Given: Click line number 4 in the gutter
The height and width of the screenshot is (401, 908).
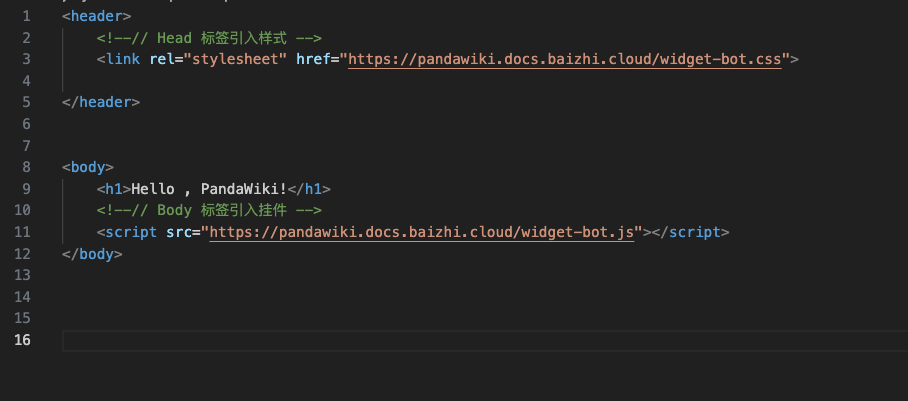Looking at the screenshot, I should pyautogui.click(x=26, y=81).
